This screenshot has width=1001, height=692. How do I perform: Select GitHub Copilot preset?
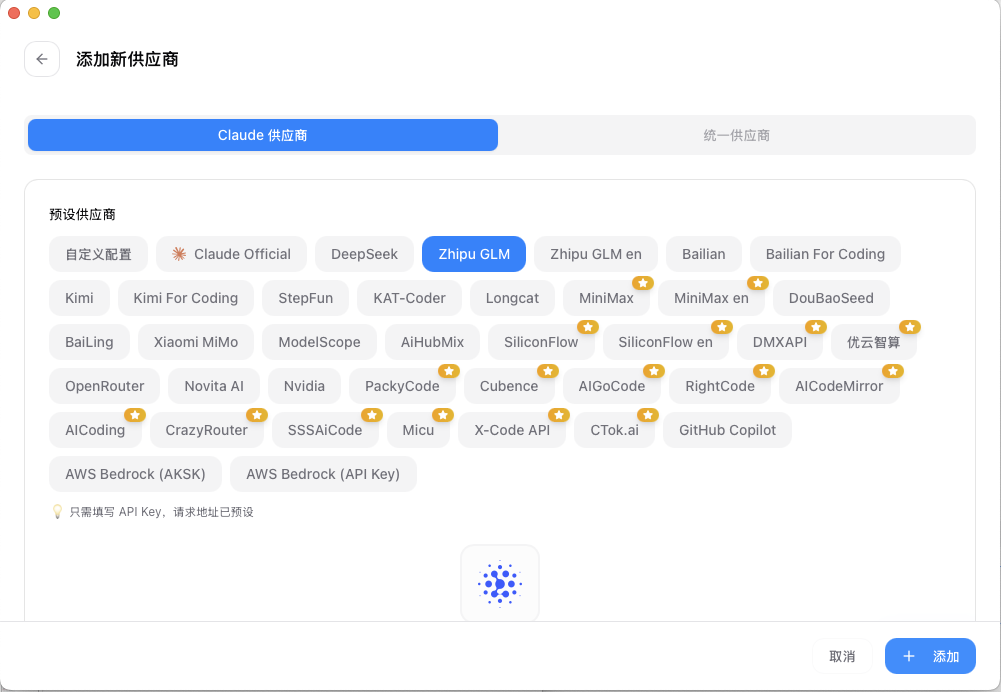(727, 430)
